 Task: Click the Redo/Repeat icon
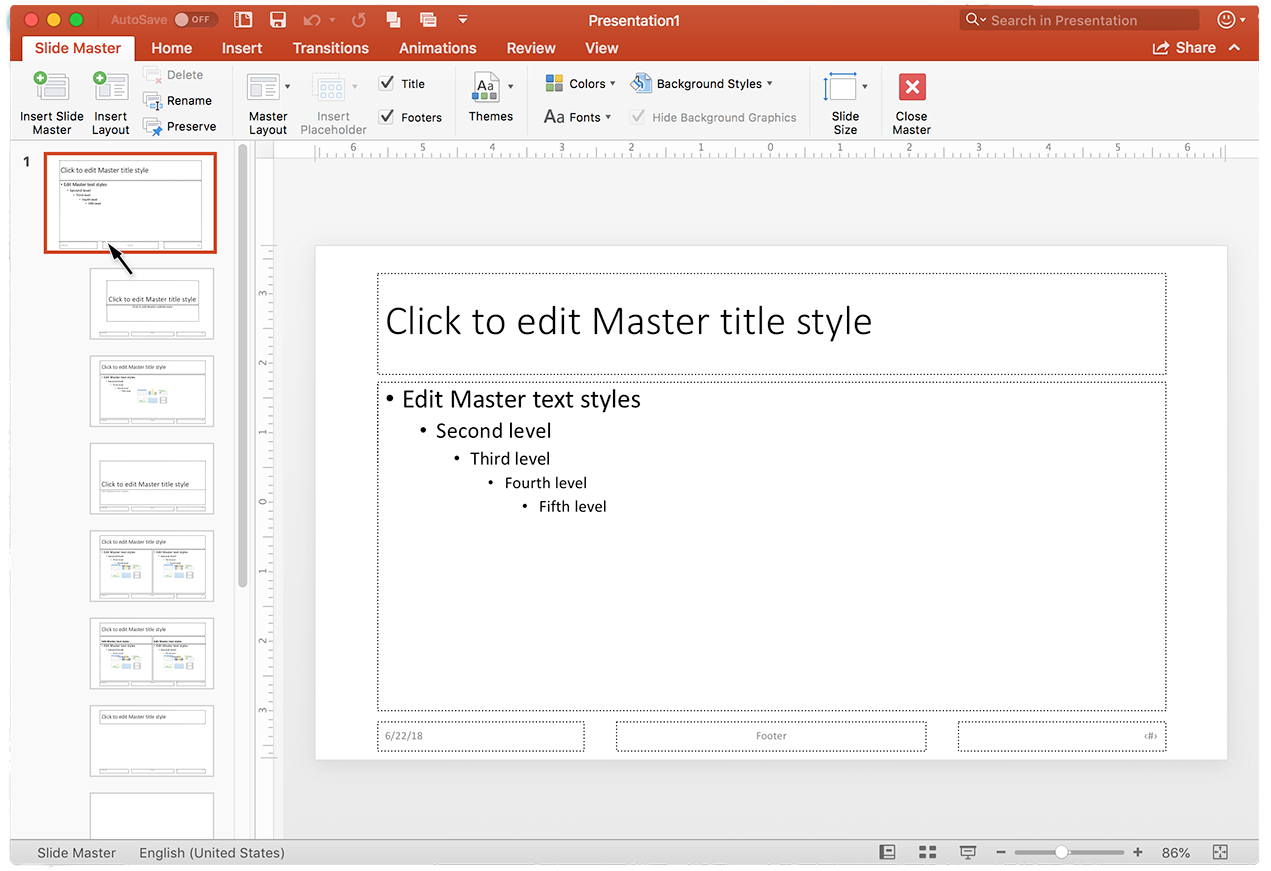[359, 20]
